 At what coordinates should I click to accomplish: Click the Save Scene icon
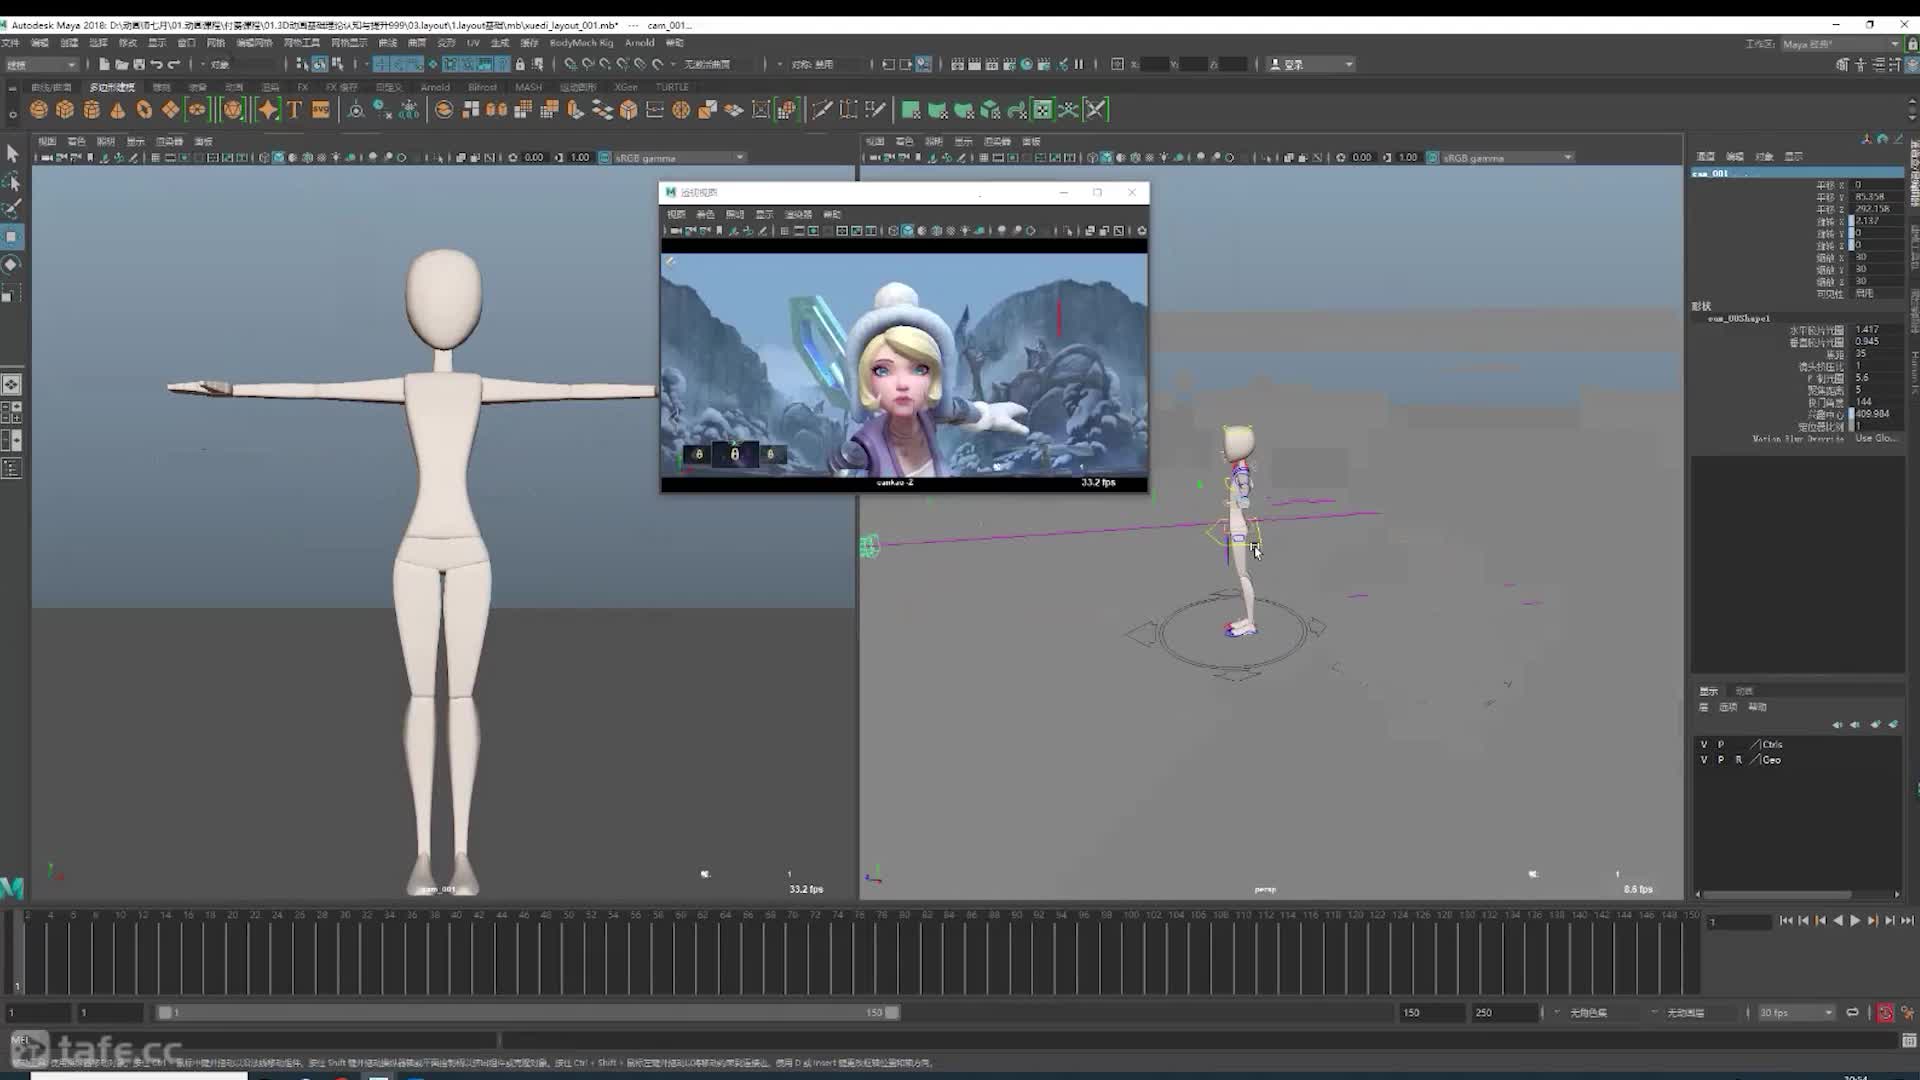pyautogui.click(x=138, y=64)
